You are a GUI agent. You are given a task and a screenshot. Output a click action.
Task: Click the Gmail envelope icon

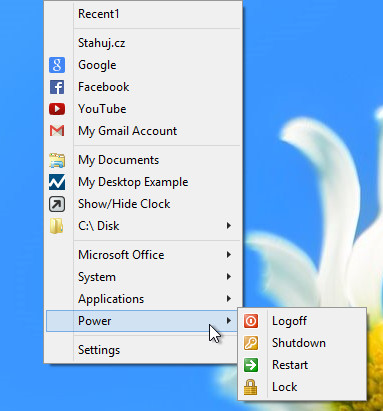tap(57, 131)
